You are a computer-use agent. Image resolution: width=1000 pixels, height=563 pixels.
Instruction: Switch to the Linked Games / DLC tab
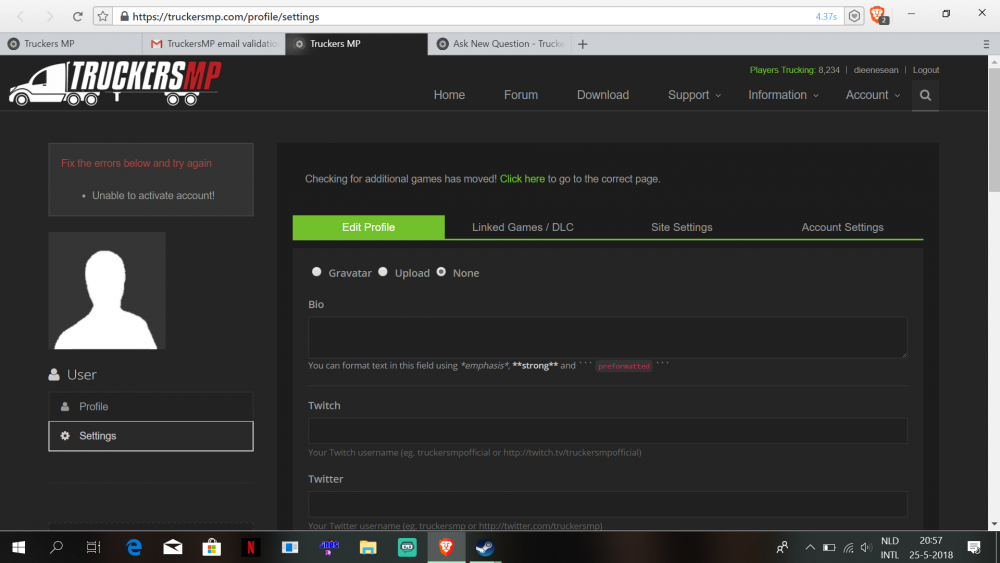pos(523,227)
